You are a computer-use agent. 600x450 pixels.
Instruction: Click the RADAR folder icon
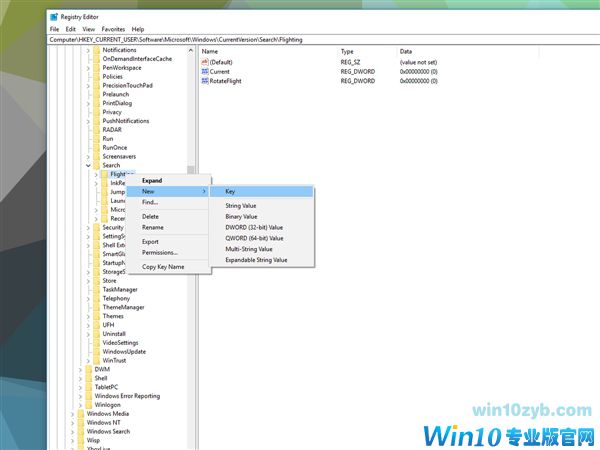coord(96,130)
